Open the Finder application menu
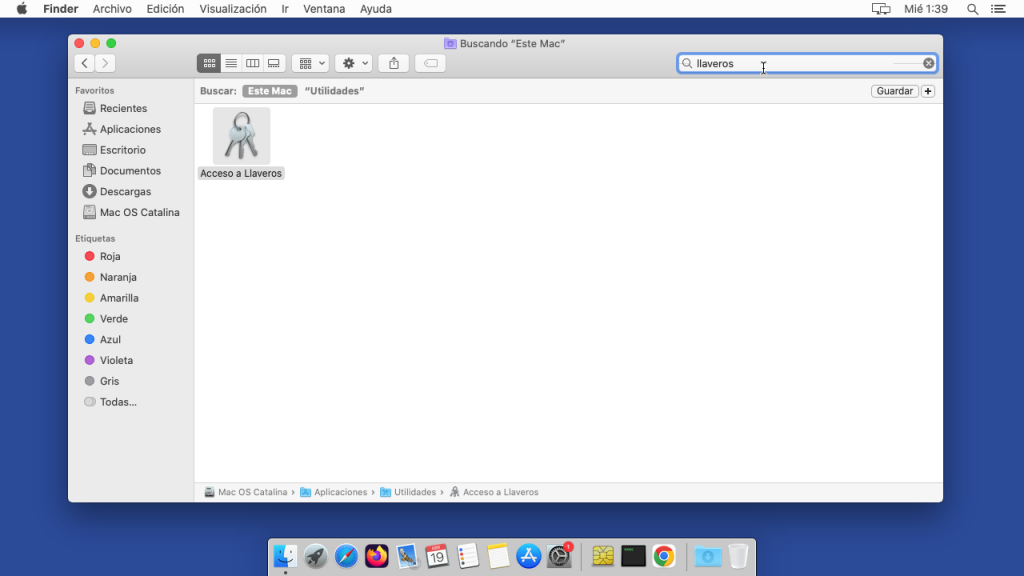This screenshot has height=576, width=1024. coord(60,9)
